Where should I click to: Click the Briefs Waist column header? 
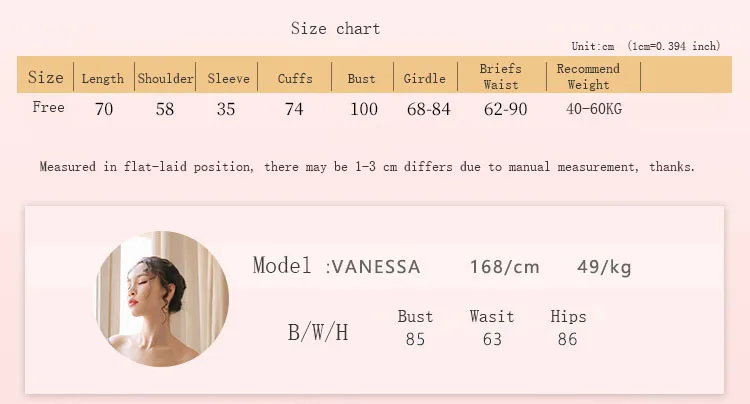[500, 76]
